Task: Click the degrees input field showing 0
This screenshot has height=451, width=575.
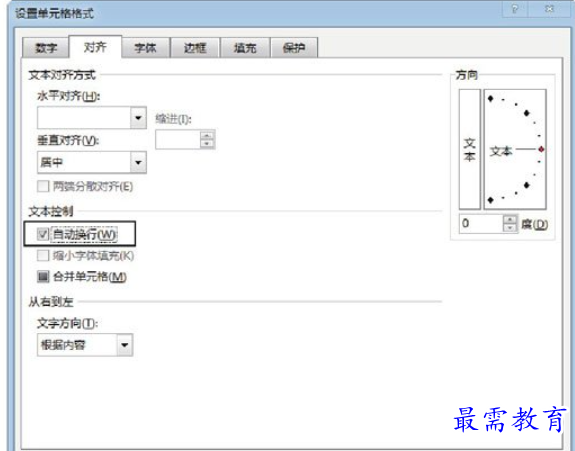Action: (481, 223)
